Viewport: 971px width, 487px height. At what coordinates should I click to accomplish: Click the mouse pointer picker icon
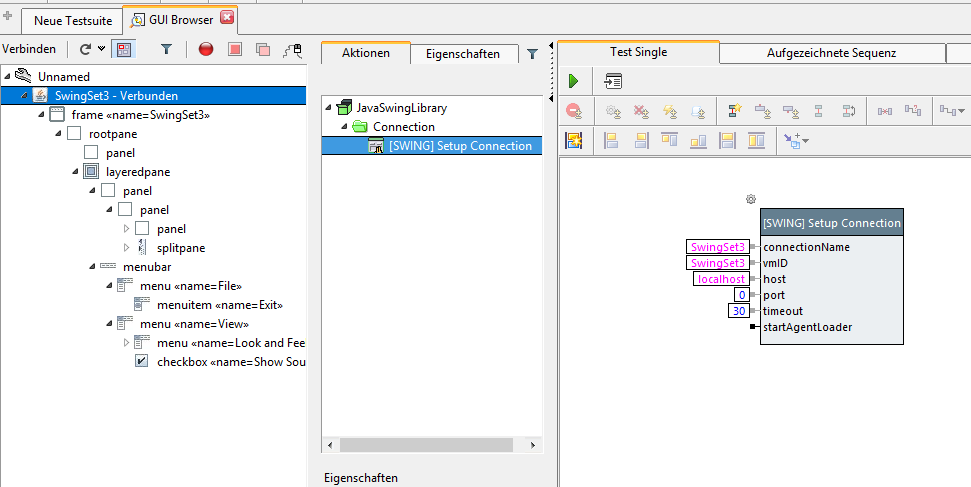point(292,48)
